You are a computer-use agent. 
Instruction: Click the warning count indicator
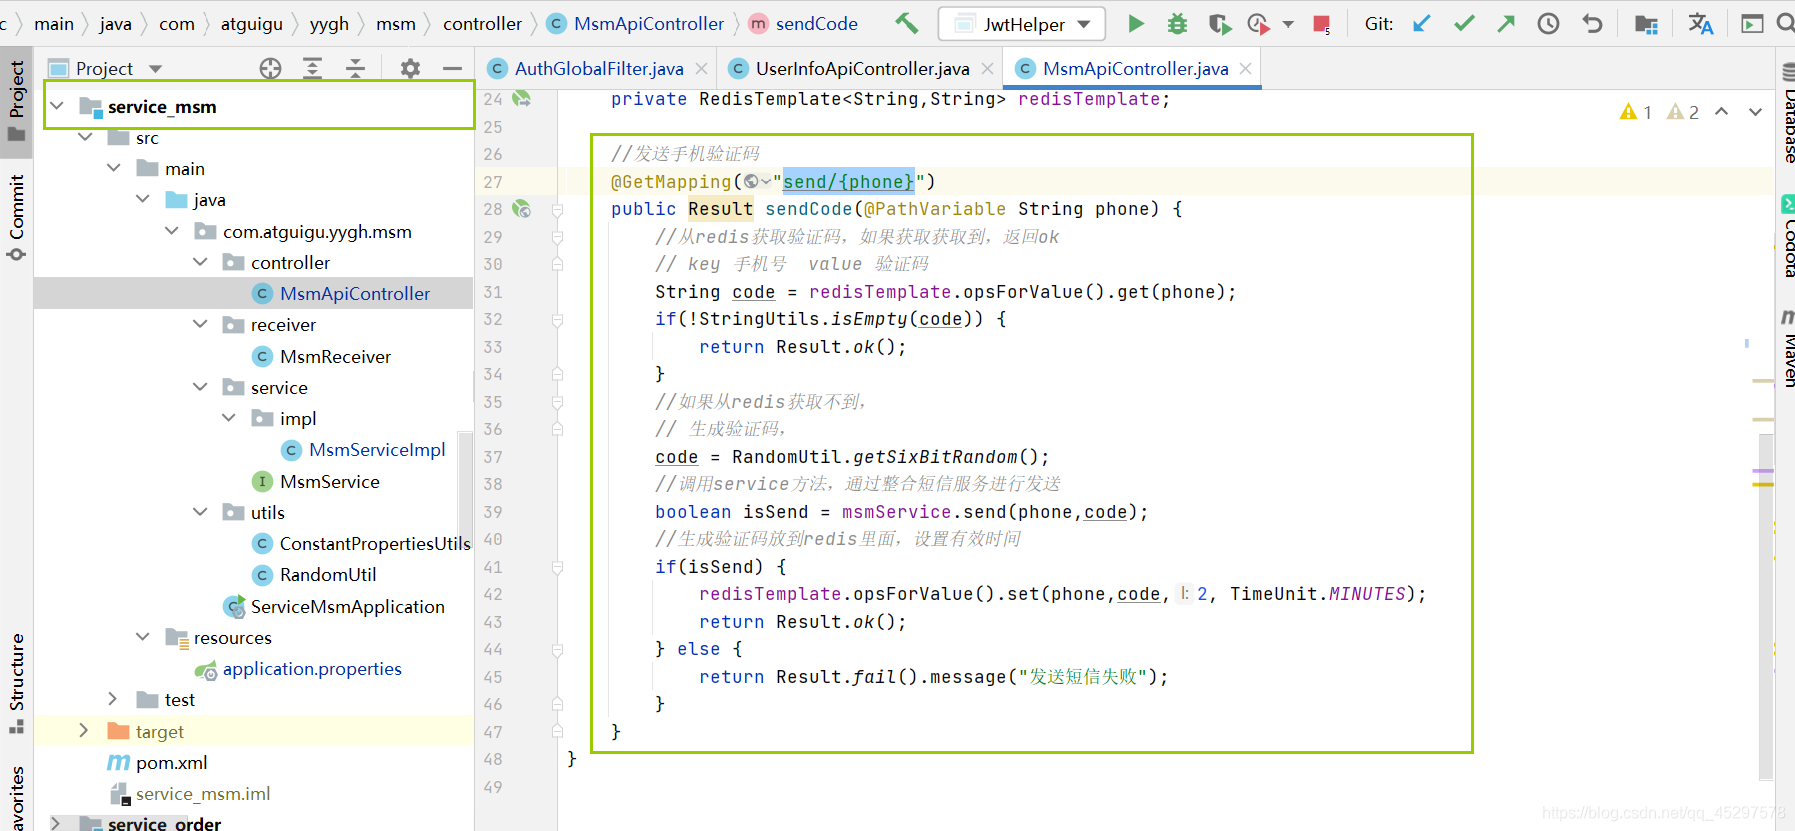[1636, 112]
